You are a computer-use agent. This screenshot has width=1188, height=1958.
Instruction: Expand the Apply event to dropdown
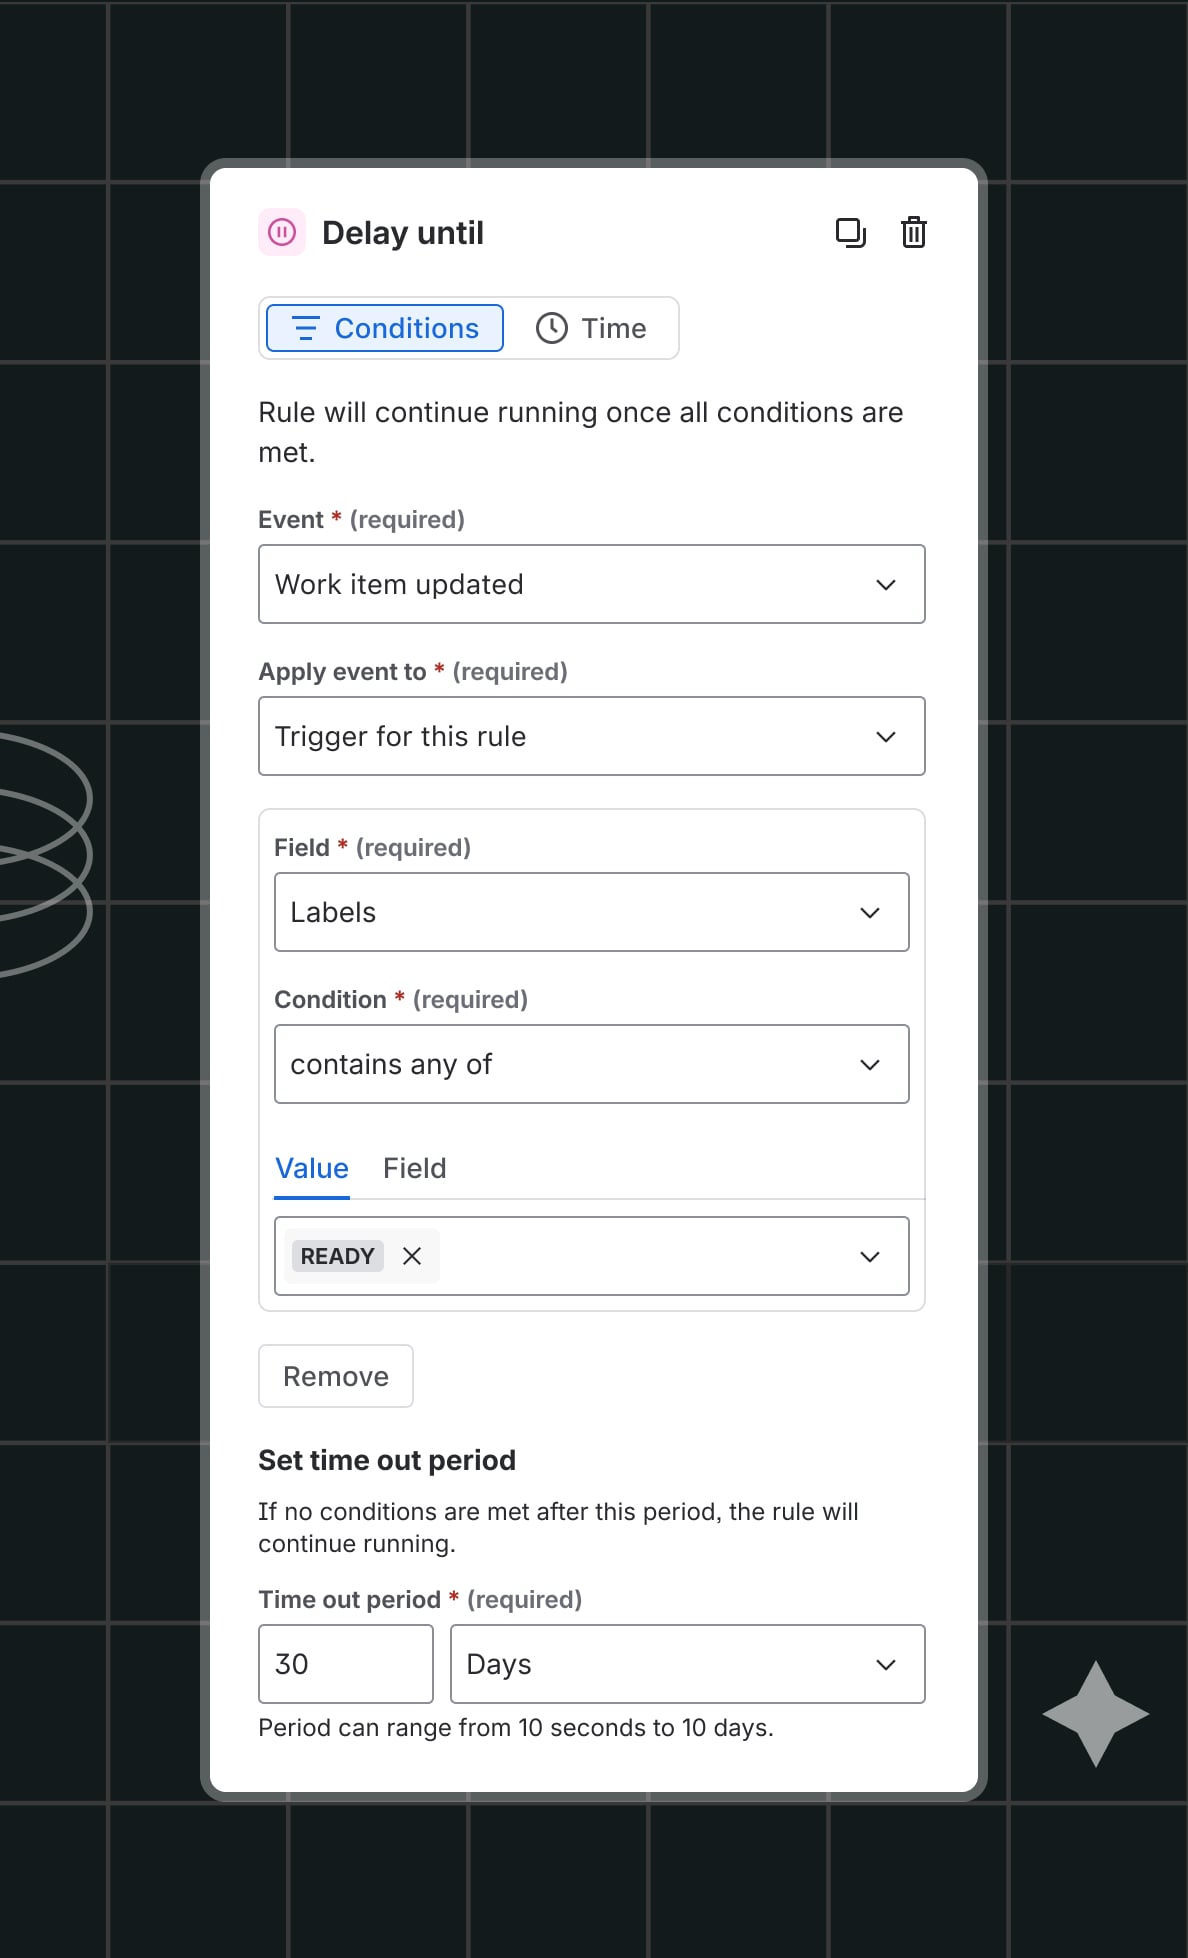[x=592, y=736]
